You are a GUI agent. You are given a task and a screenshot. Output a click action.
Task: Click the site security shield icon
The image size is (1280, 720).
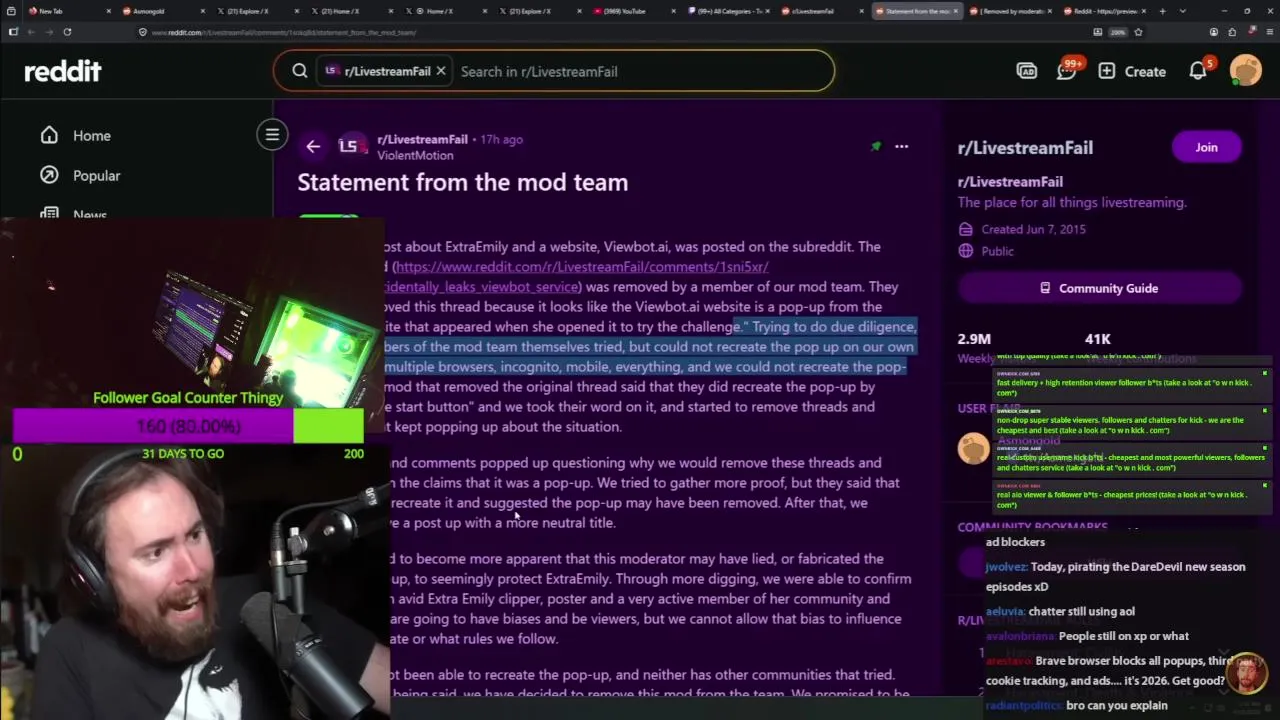tap(143, 32)
